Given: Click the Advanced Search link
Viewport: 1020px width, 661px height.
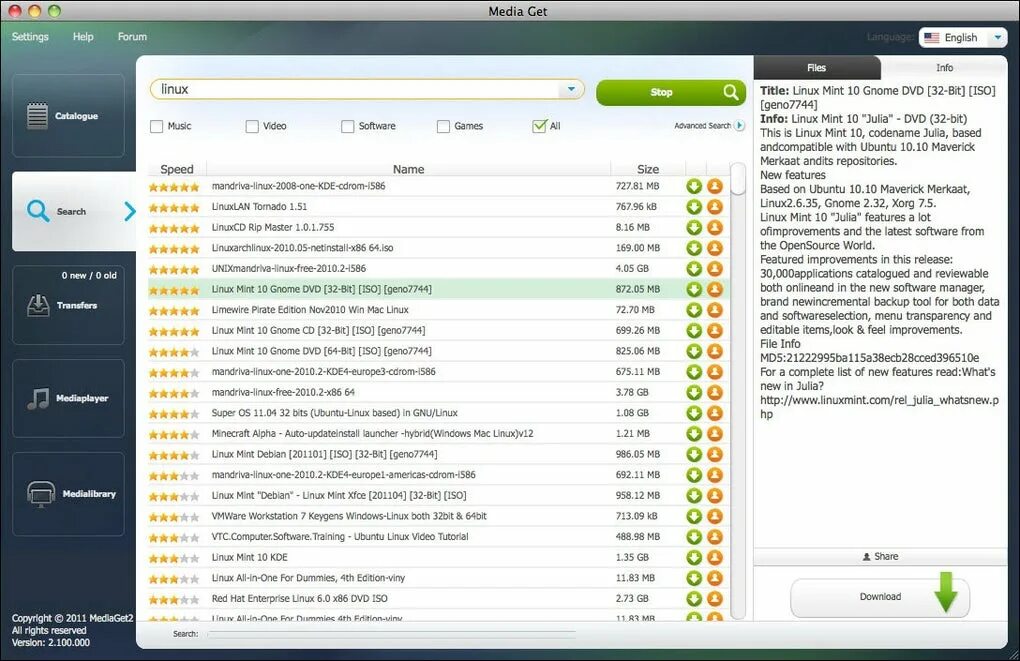Looking at the screenshot, I should pyautogui.click(x=703, y=126).
